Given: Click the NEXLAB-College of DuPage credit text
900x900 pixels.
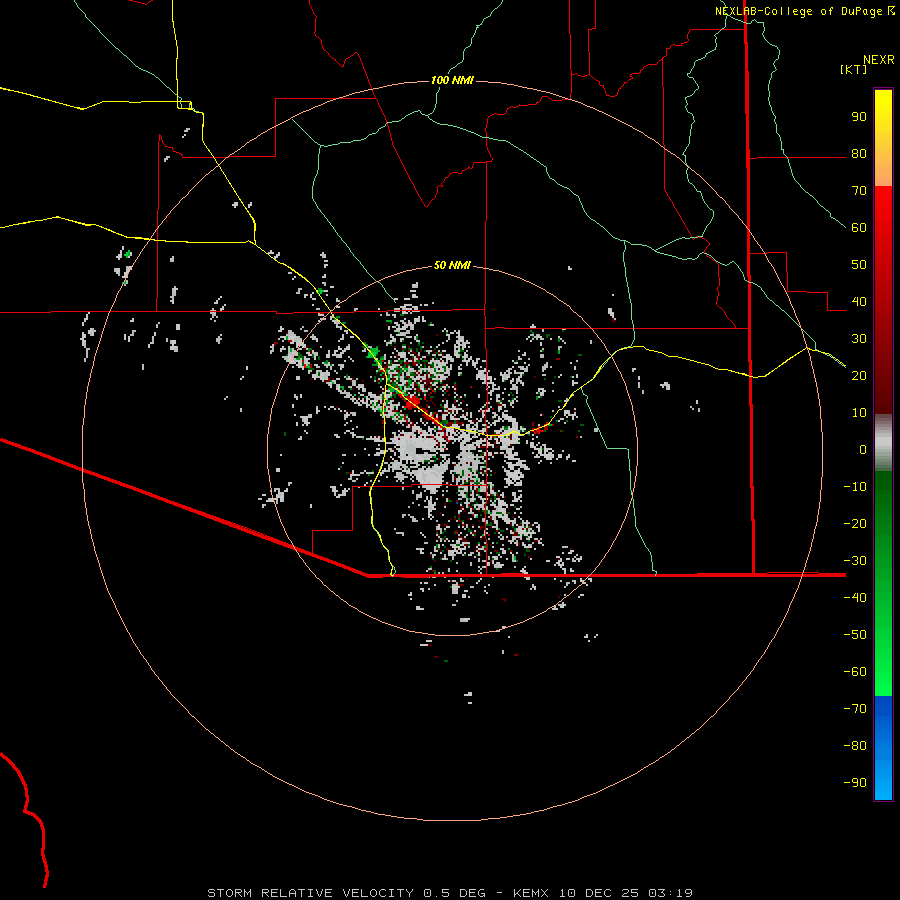Looking at the screenshot, I should click(798, 11).
